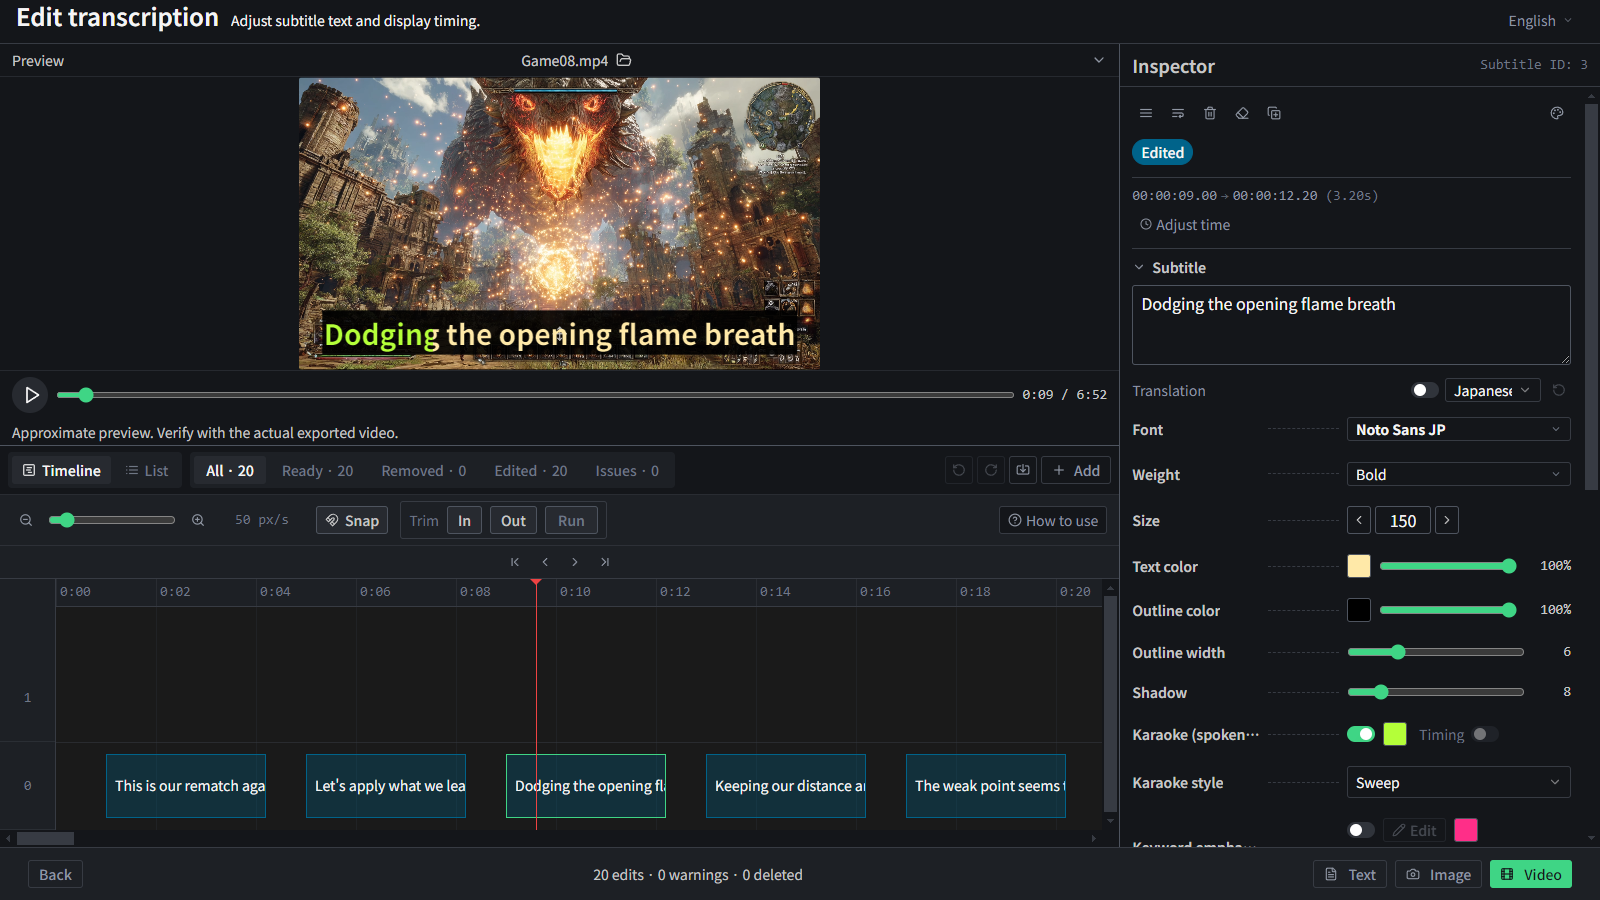Toggle the Keyword emphasis switch

1361,830
